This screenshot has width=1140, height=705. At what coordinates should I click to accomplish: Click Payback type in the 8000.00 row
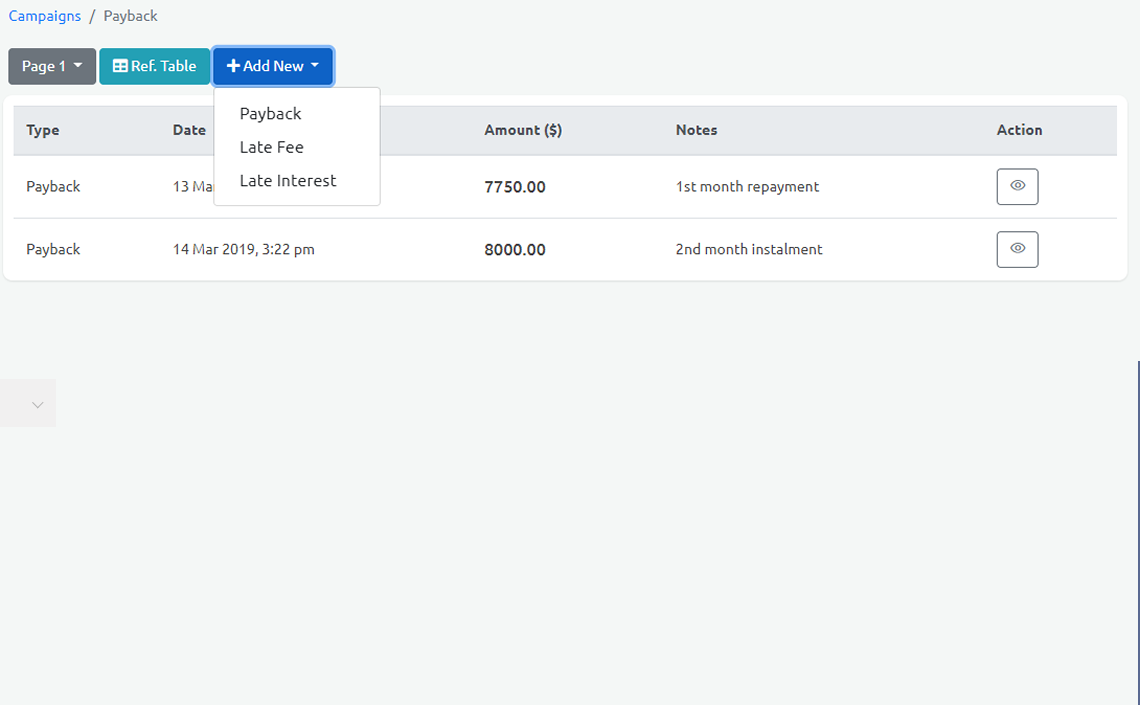point(53,249)
